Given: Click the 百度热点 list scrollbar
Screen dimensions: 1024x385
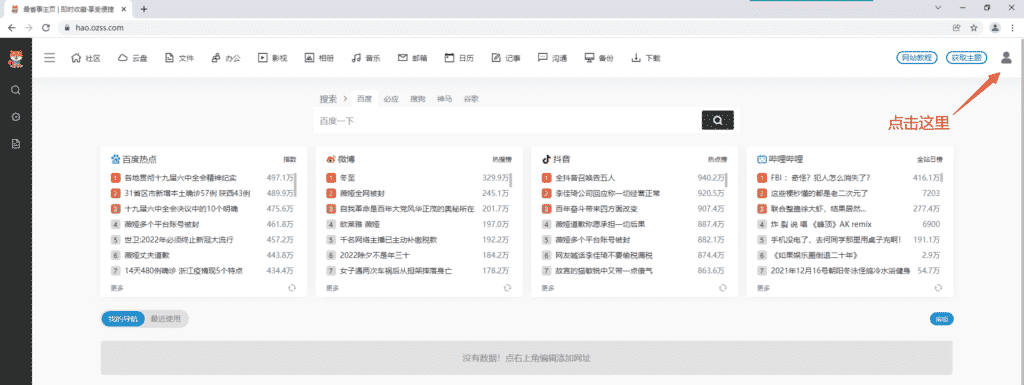Looking at the screenshot, I should (x=295, y=184).
